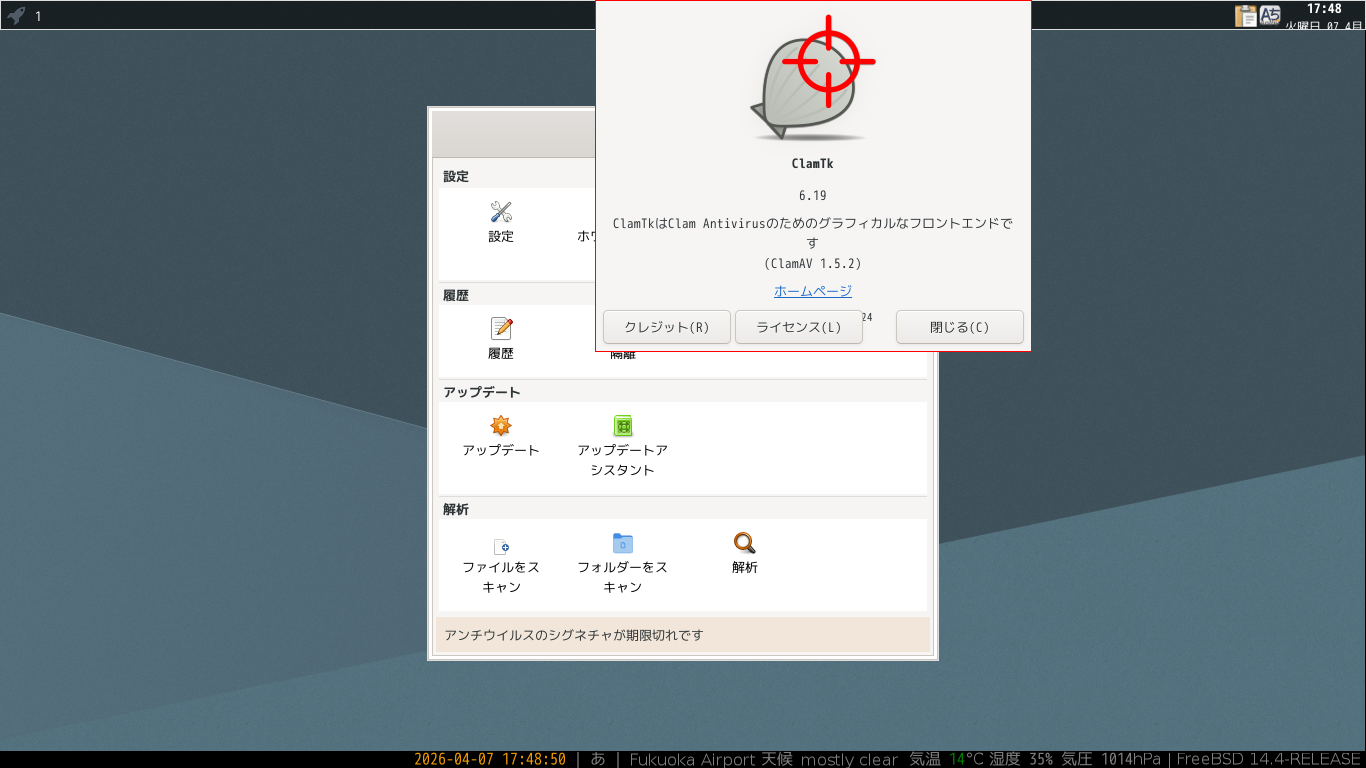The height and width of the screenshot is (768, 1366).
Task: Open the clipboard manager tray icon
Action: pos(1246,15)
